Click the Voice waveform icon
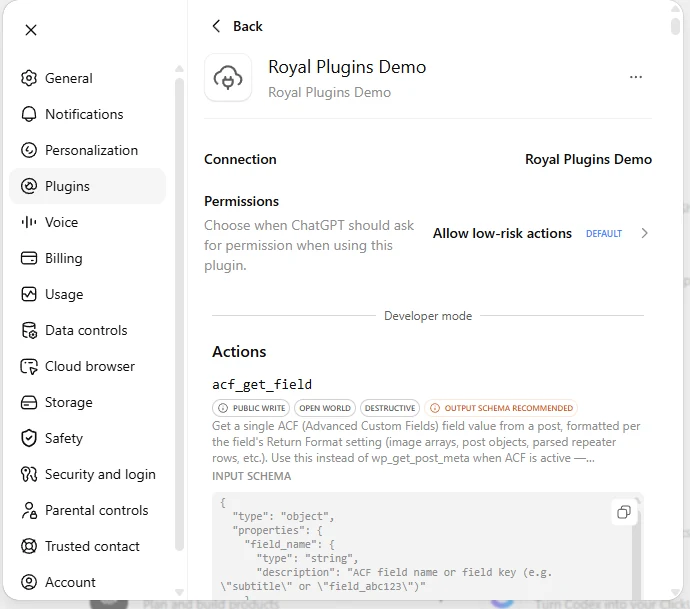690x609 pixels. tap(29, 222)
